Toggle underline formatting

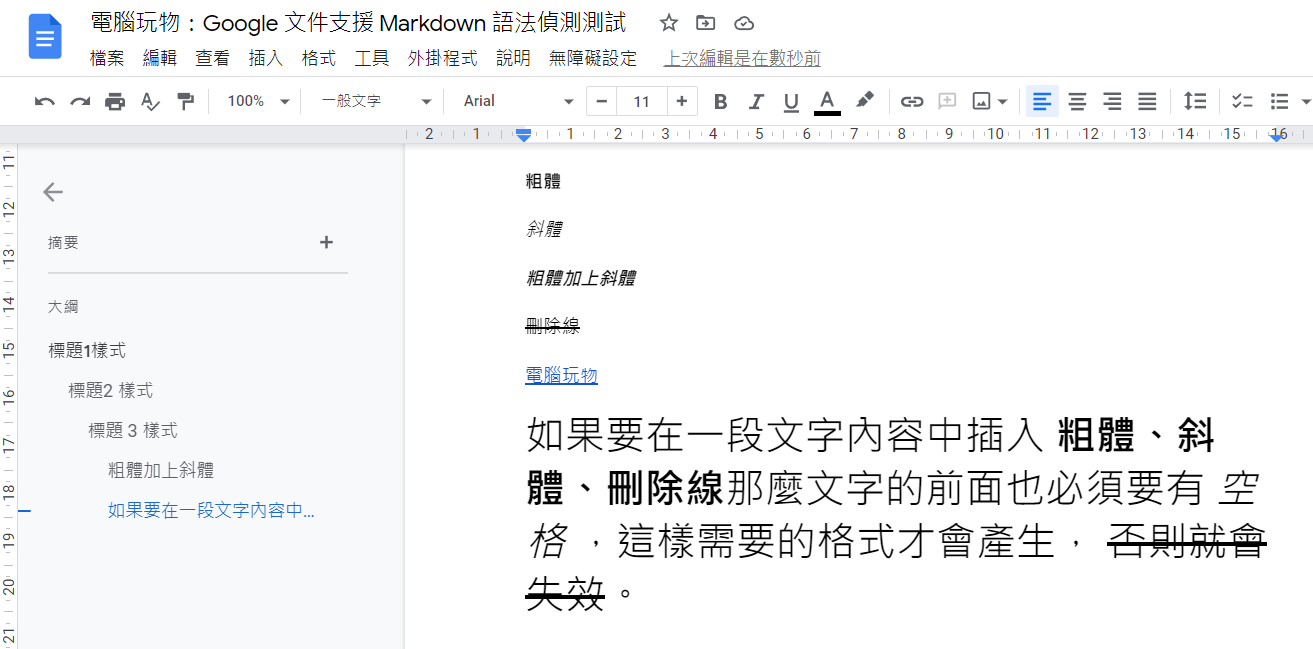[x=791, y=101]
